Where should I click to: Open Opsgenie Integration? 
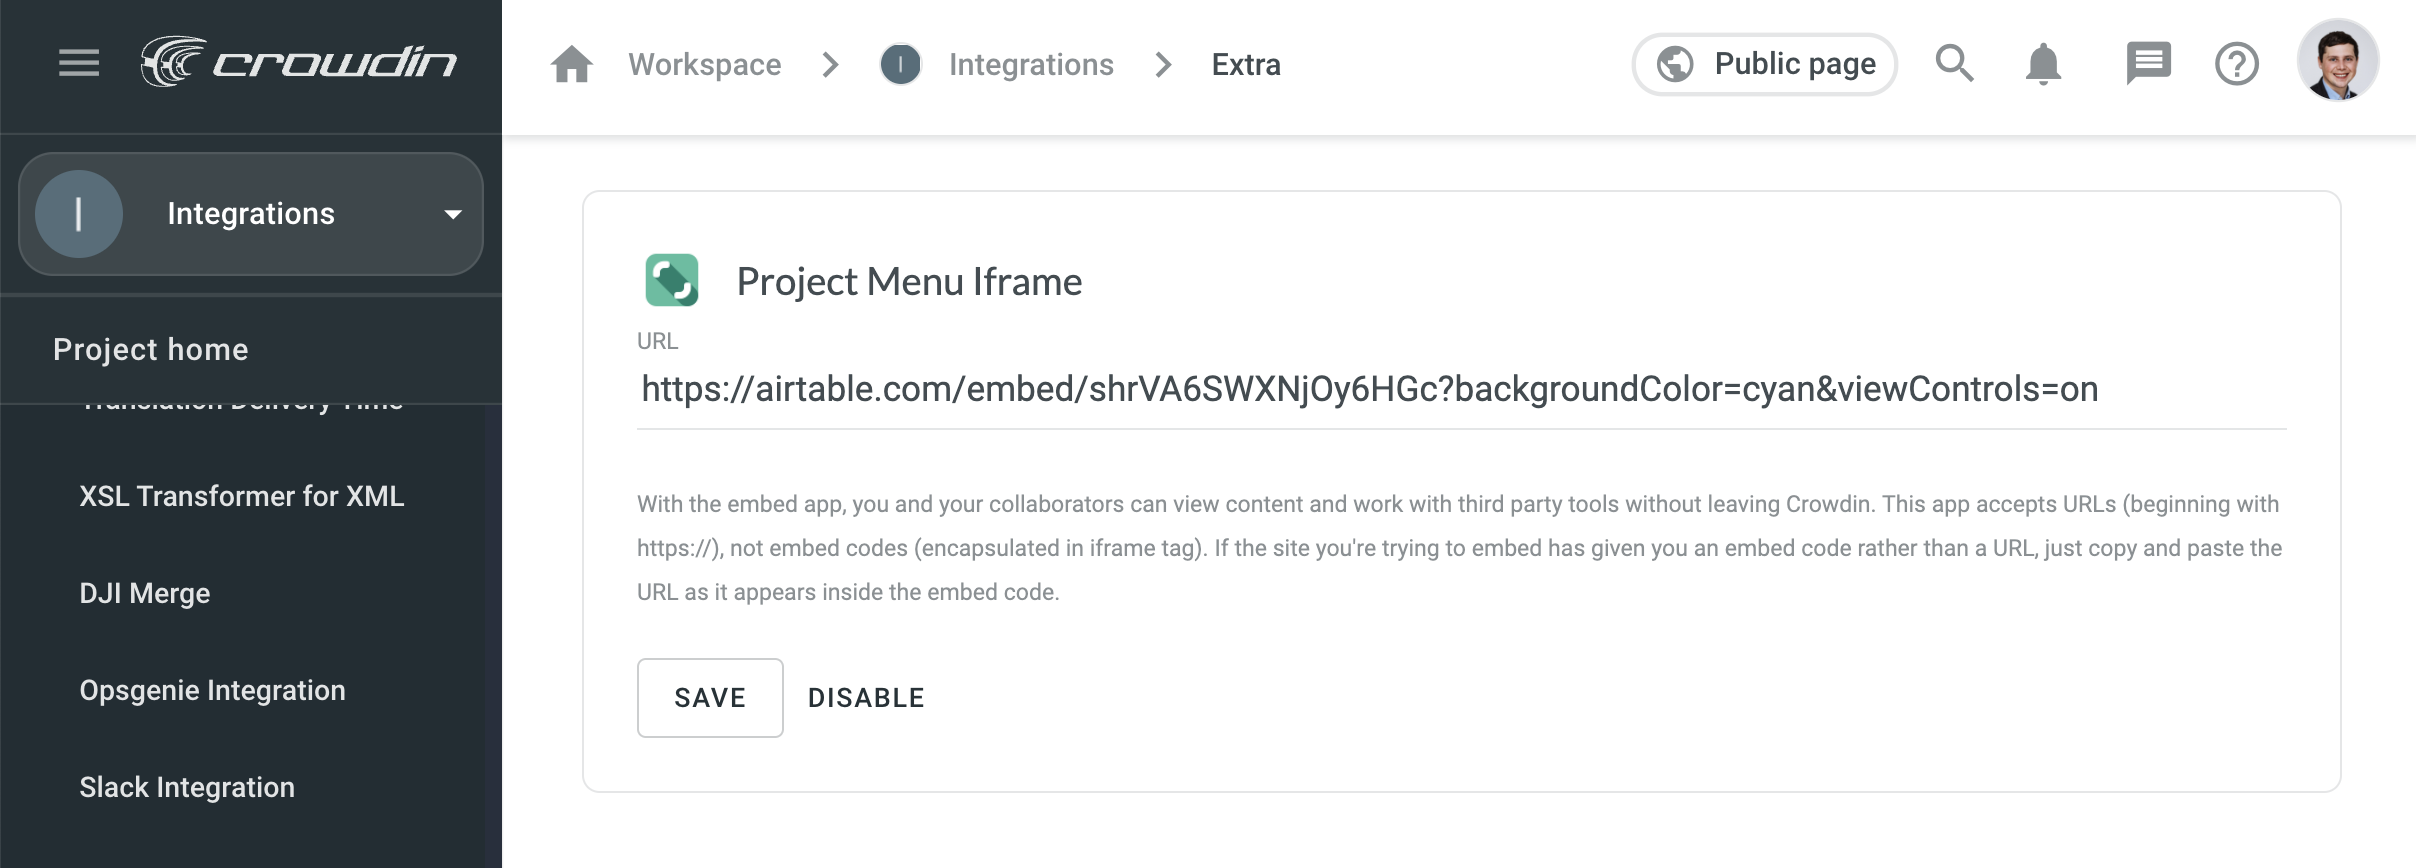(x=213, y=691)
